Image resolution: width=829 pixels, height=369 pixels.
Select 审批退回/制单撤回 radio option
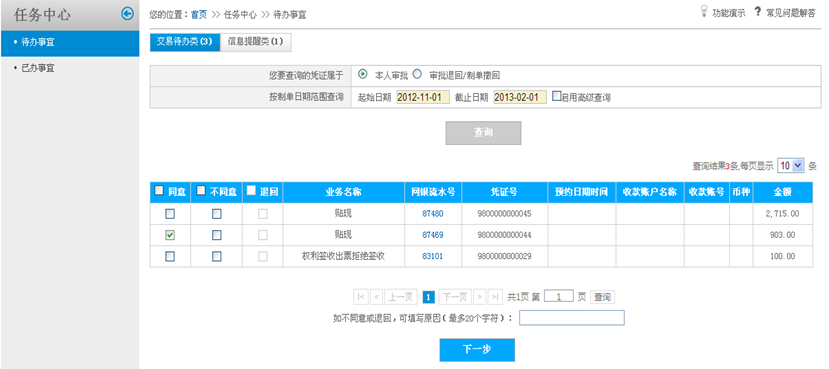coord(417,75)
